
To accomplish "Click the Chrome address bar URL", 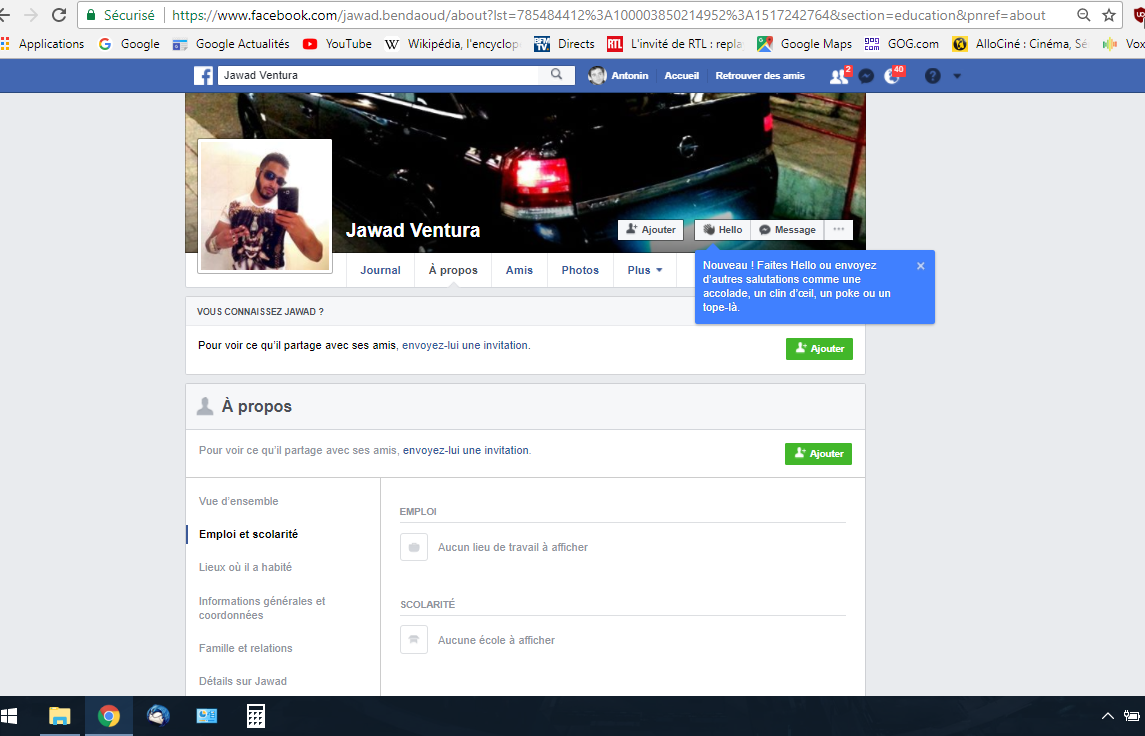I will [608, 15].
